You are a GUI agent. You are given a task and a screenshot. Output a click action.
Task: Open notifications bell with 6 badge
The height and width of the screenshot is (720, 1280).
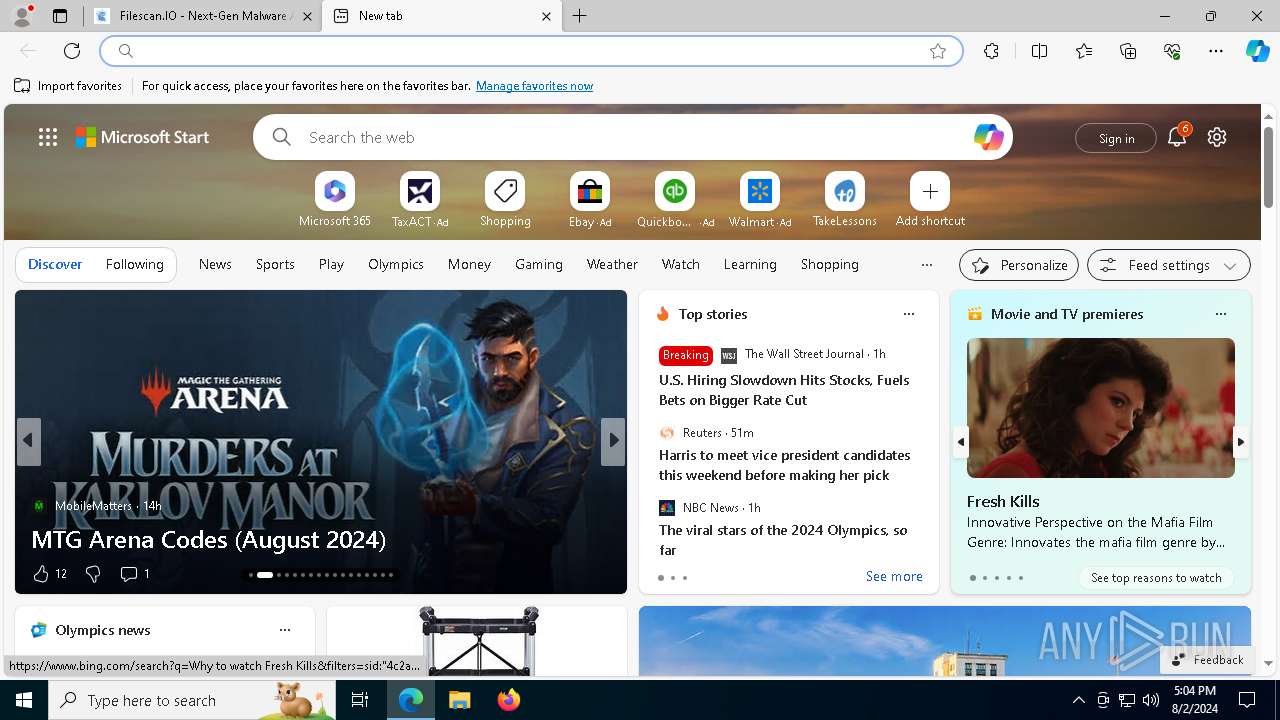pyautogui.click(x=1177, y=137)
